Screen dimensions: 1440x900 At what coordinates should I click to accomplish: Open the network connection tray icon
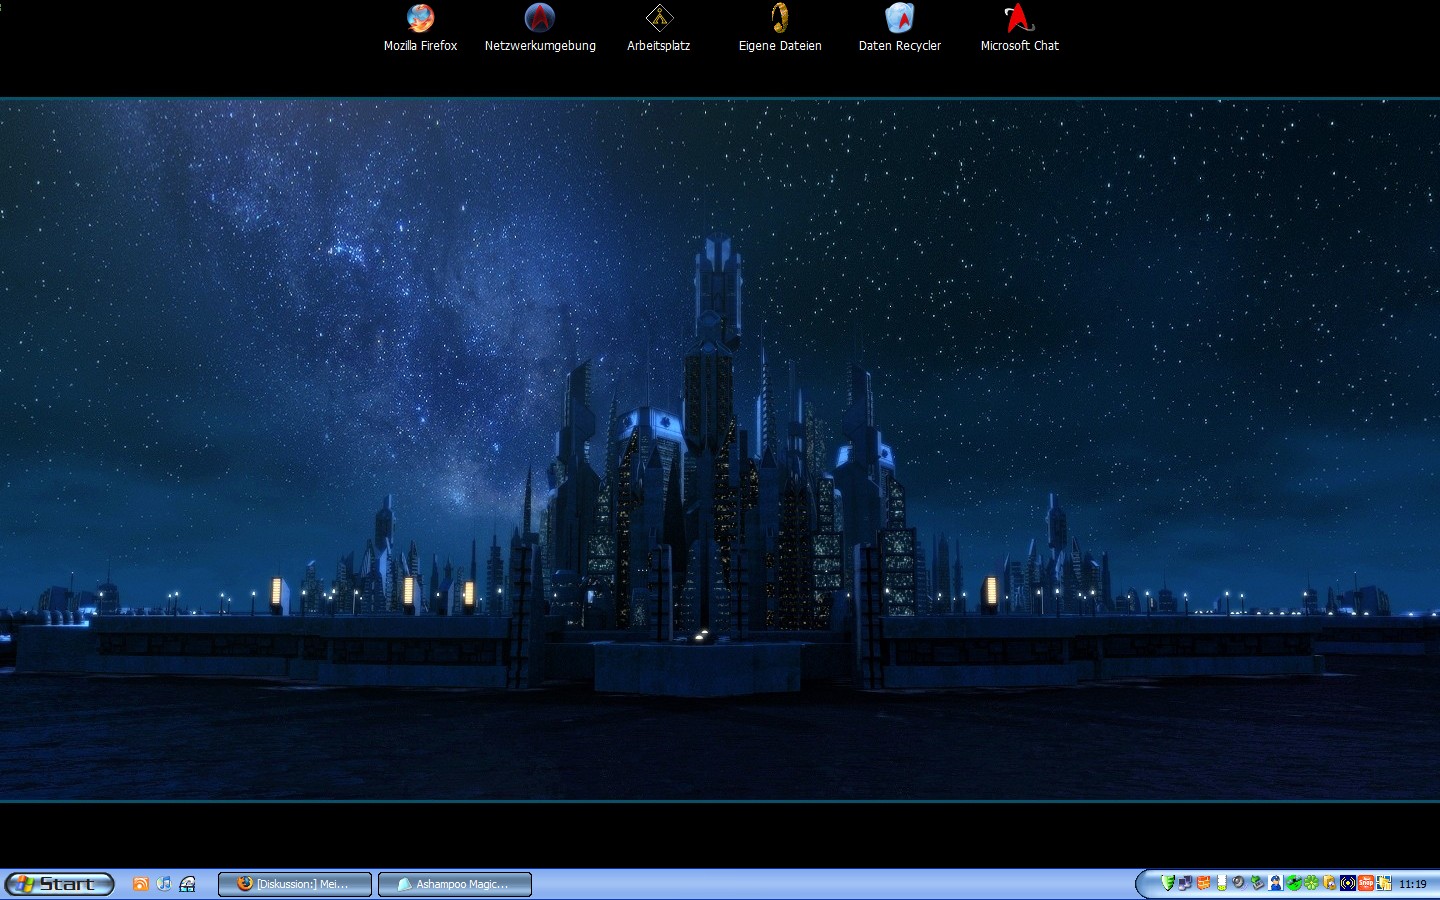pyautogui.click(x=1185, y=883)
